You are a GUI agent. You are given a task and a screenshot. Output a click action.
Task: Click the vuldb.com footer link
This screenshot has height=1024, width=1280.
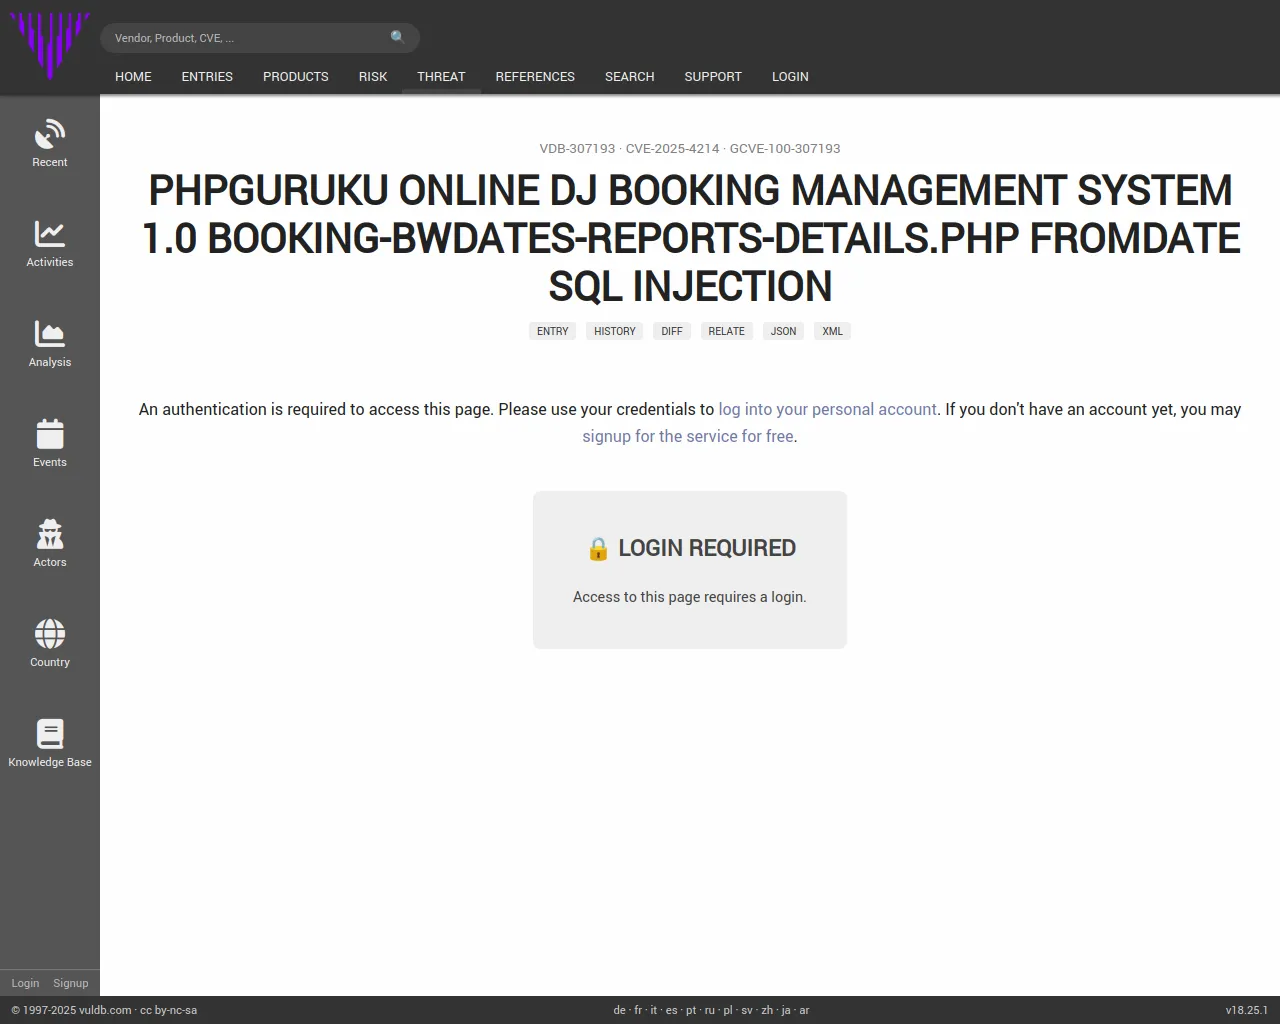coord(105,1010)
